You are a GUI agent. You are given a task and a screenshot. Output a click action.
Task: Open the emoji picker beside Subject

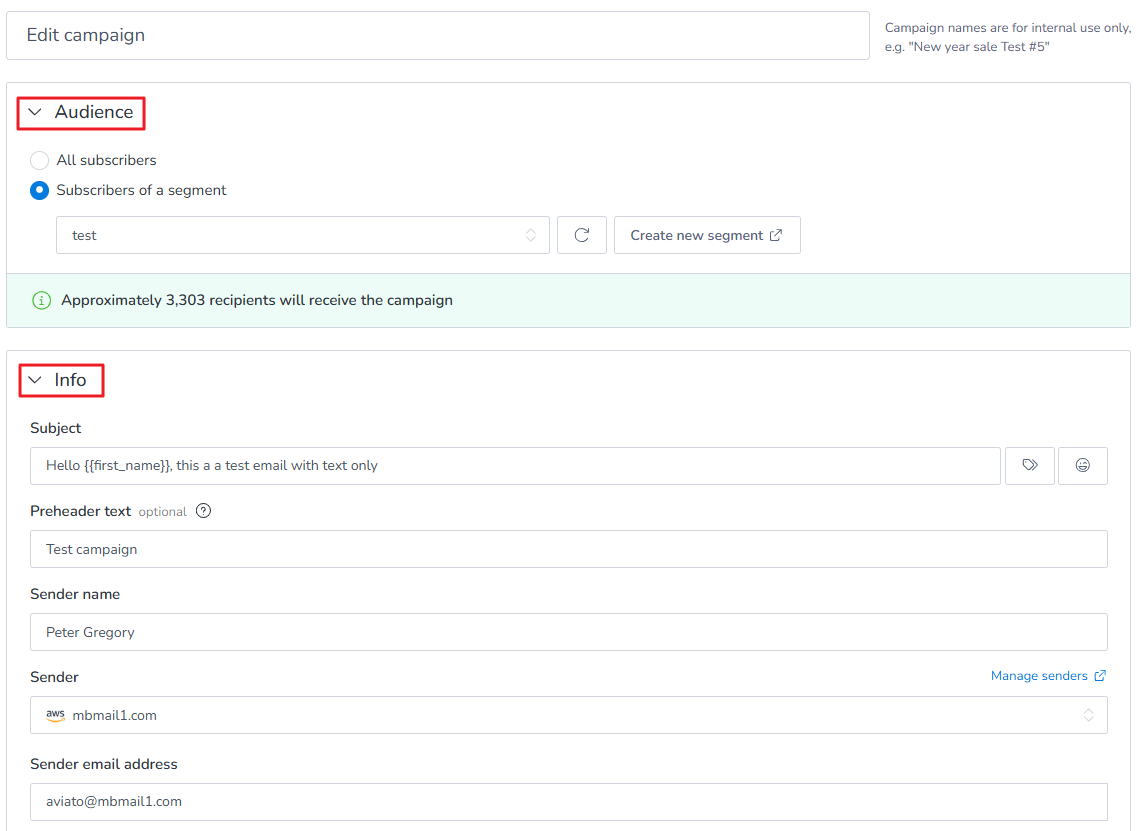(1082, 465)
